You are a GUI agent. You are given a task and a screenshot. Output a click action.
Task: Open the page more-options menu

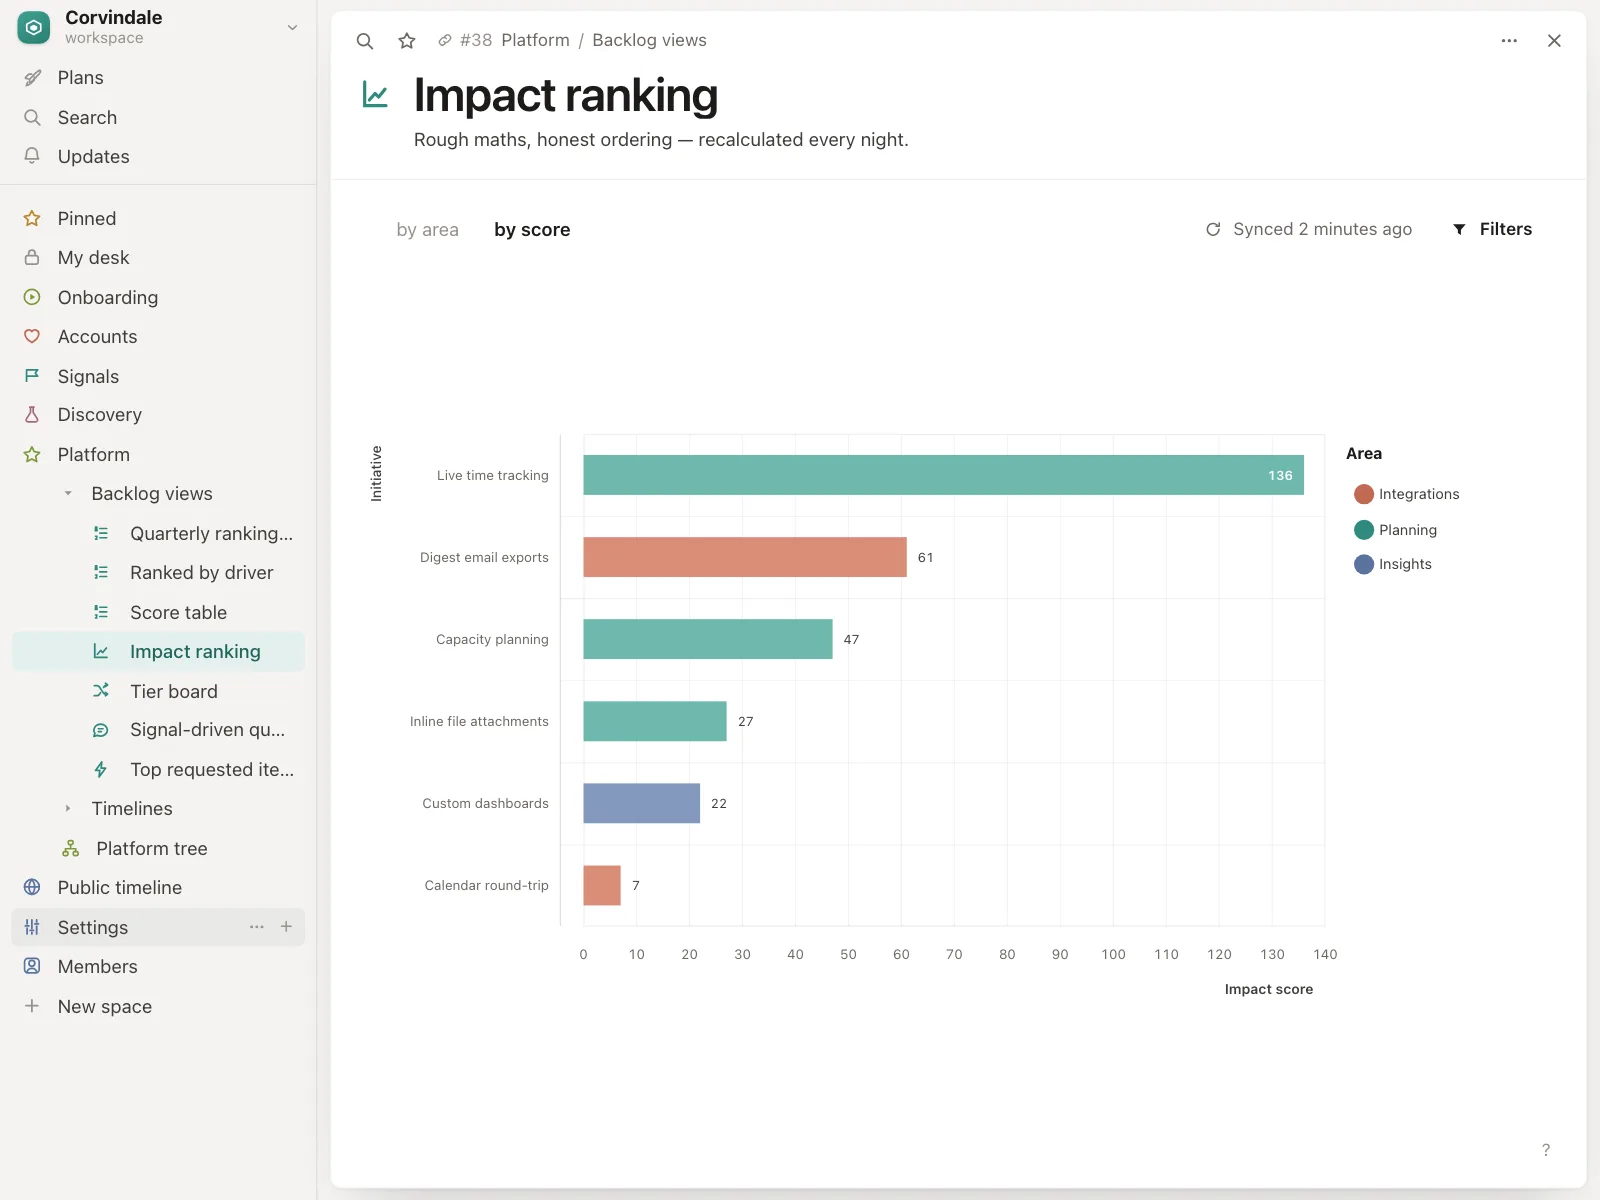1509,41
